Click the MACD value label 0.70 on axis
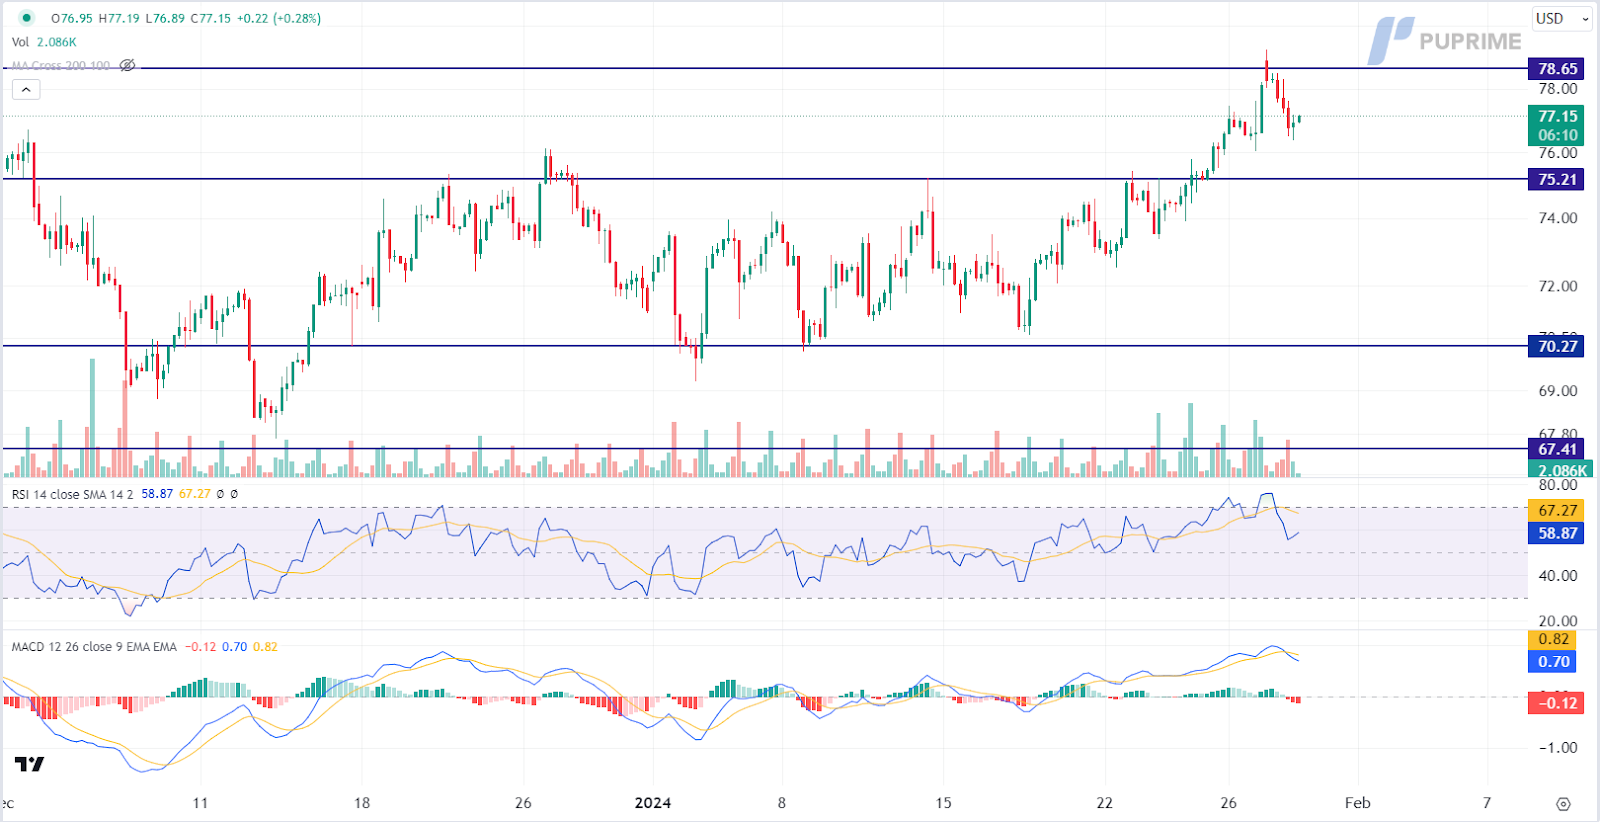Viewport: 1600px width, 822px height. [1553, 662]
